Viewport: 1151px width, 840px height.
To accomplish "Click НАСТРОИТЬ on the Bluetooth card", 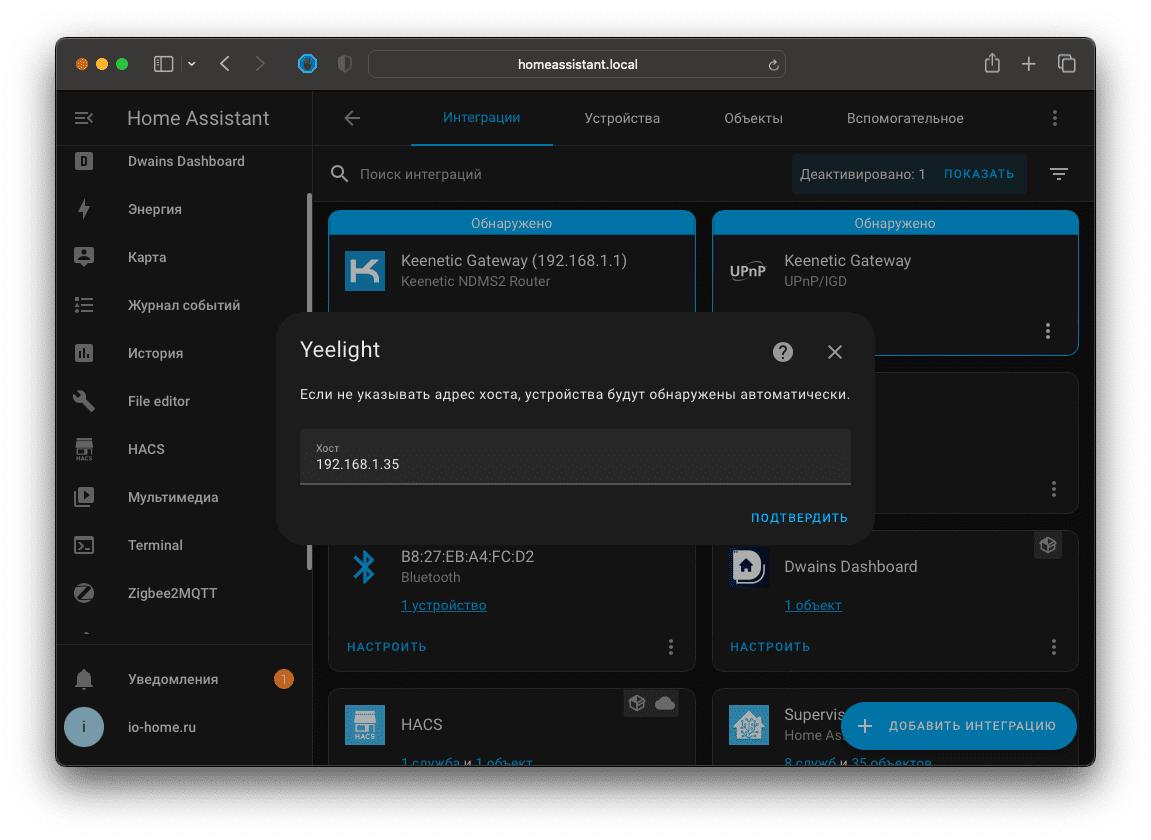I will pyautogui.click(x=387, y=647).
